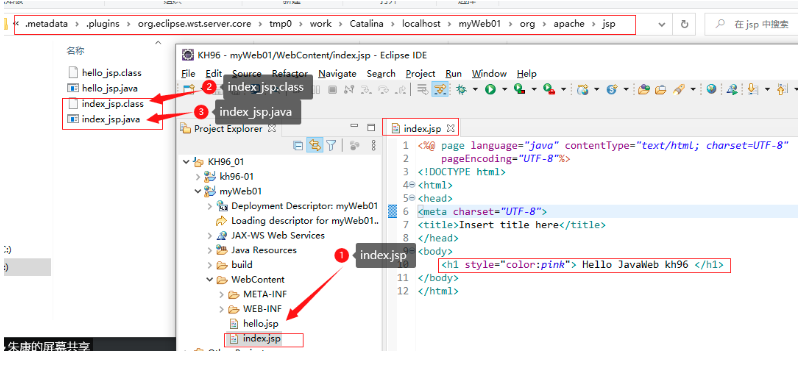Close the index.jsp editor tab

pyautogui.click(x=450, y=127)
